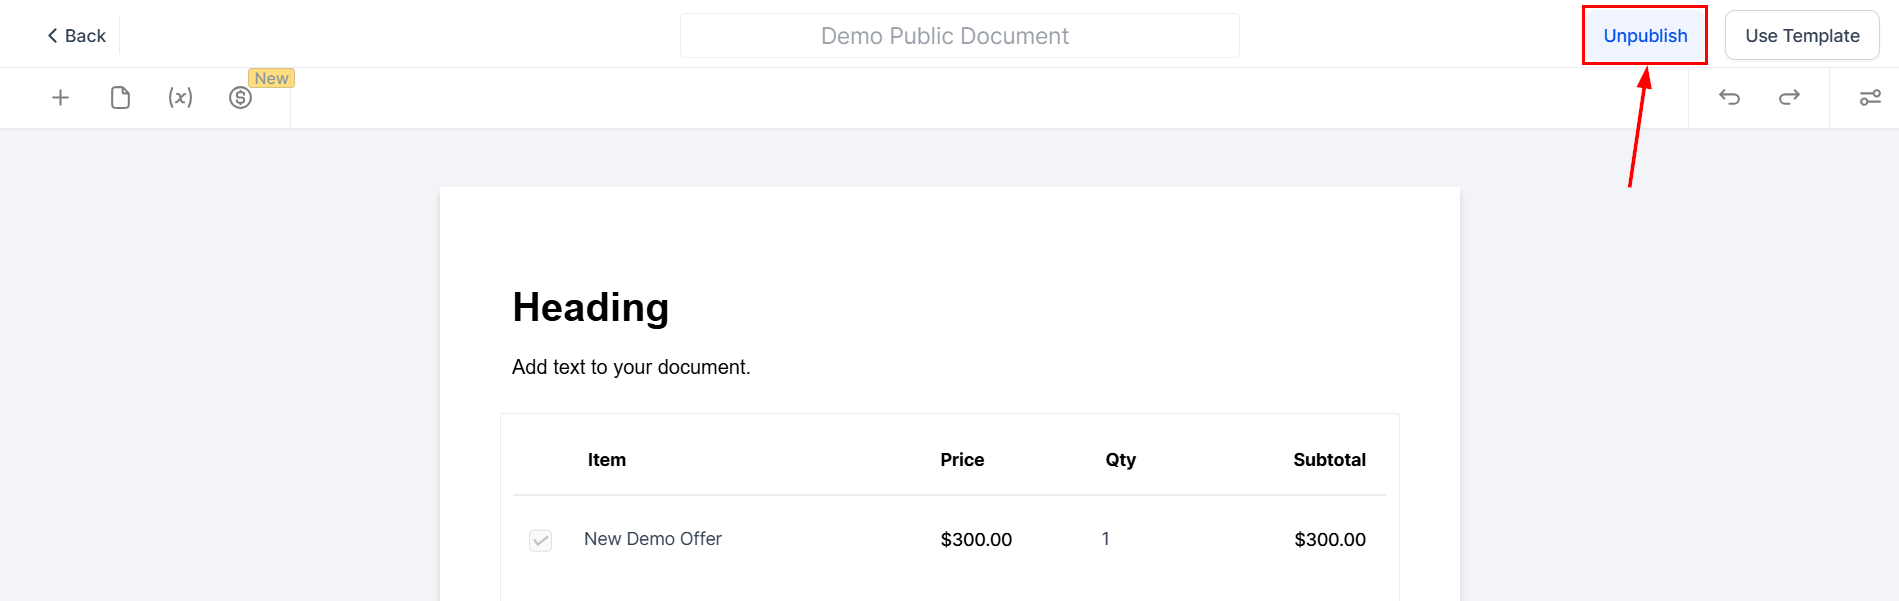Open the add element plus icon
1899x601 pixels.
[61, 98]
